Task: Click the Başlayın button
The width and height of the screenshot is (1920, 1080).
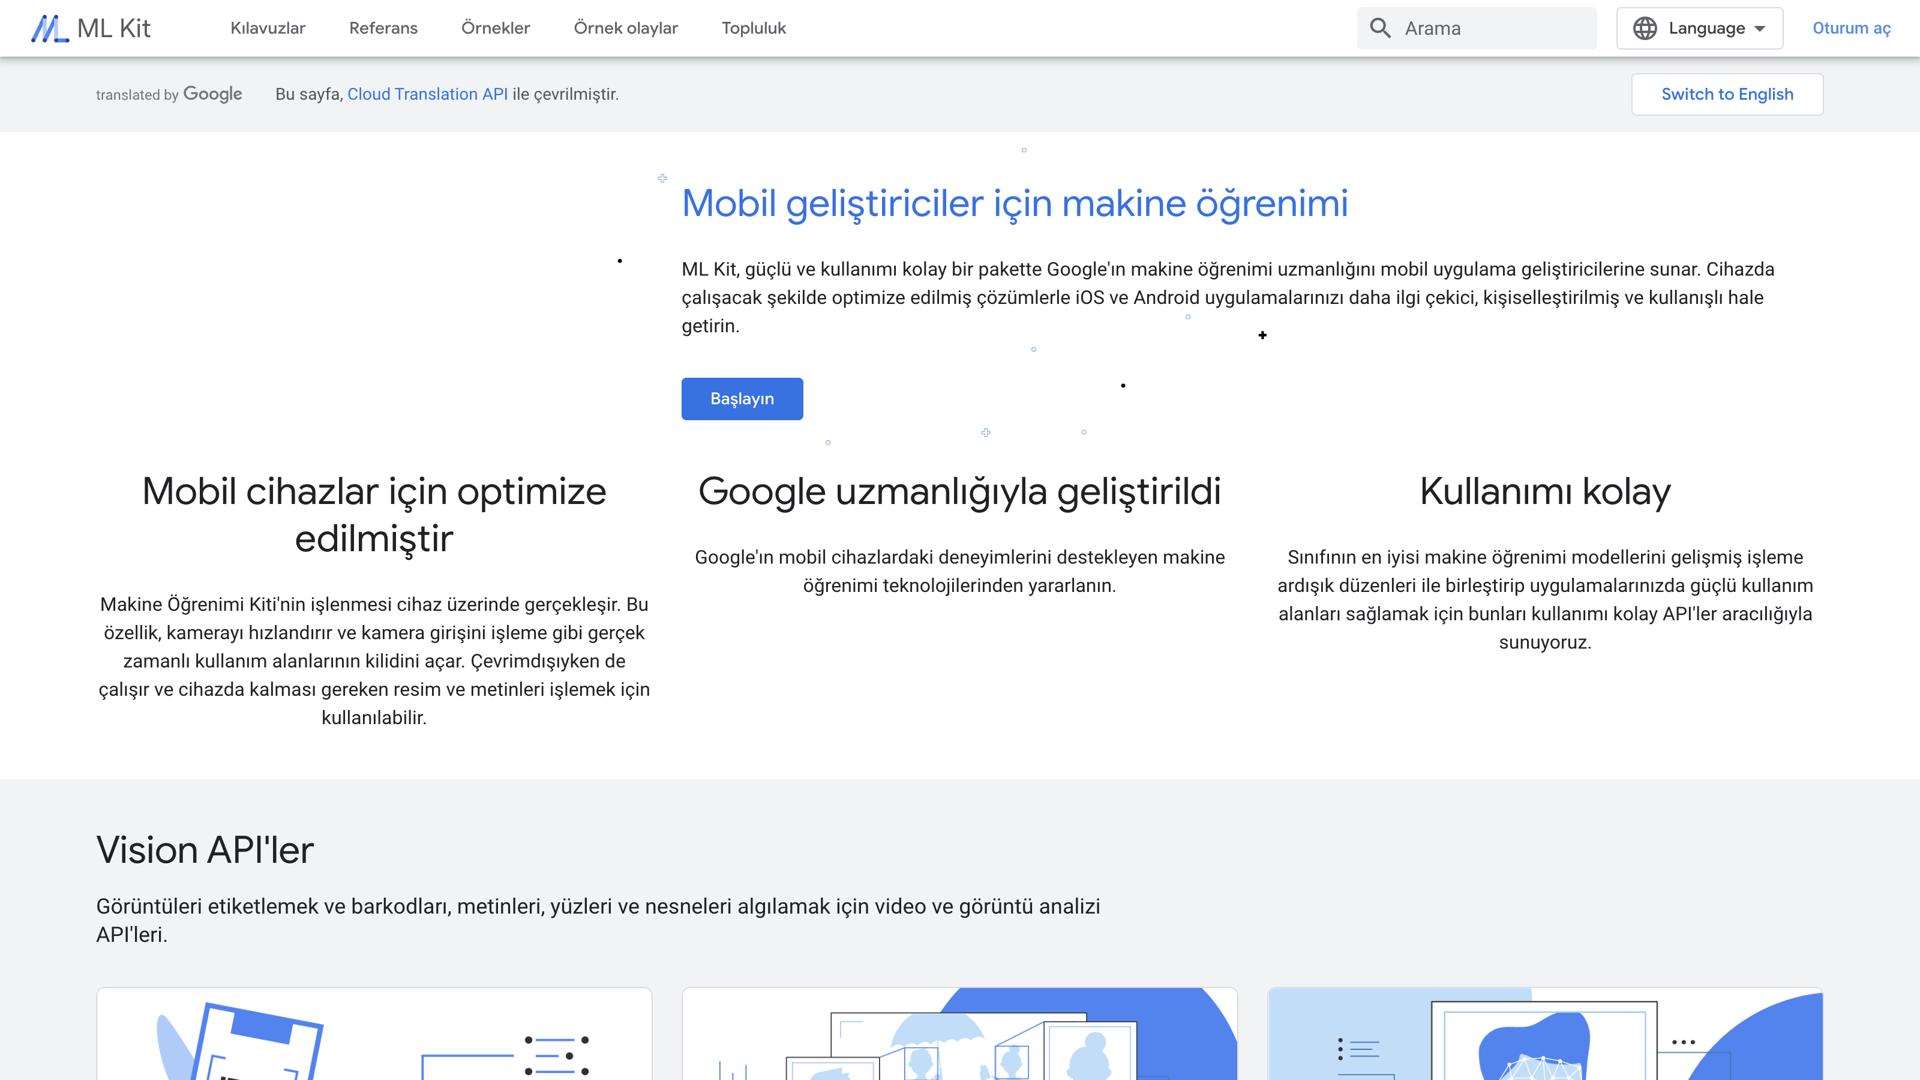Action: tap(741, 398)
